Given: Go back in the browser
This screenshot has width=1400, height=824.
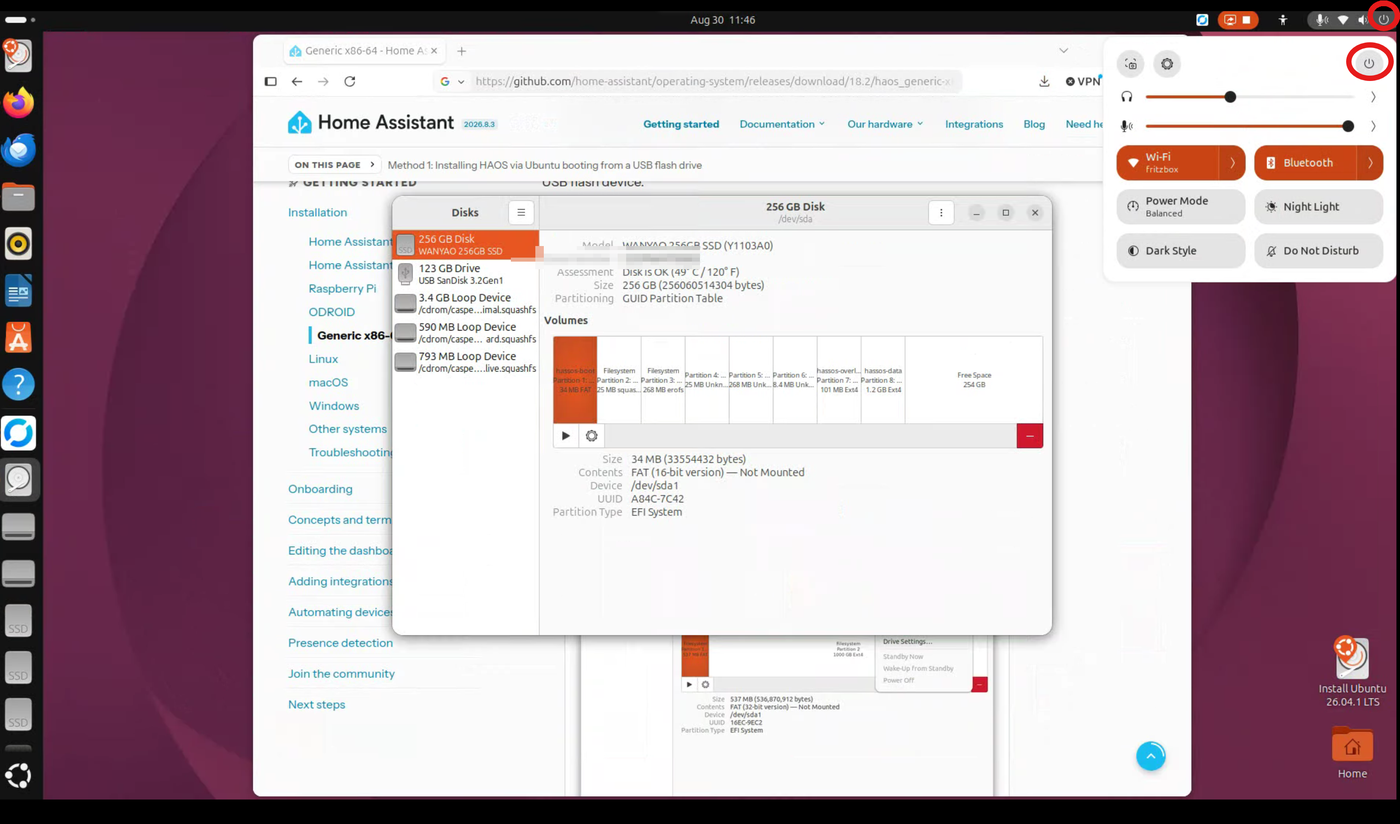Looking at the screenshot, I should (x=297, y=82).
